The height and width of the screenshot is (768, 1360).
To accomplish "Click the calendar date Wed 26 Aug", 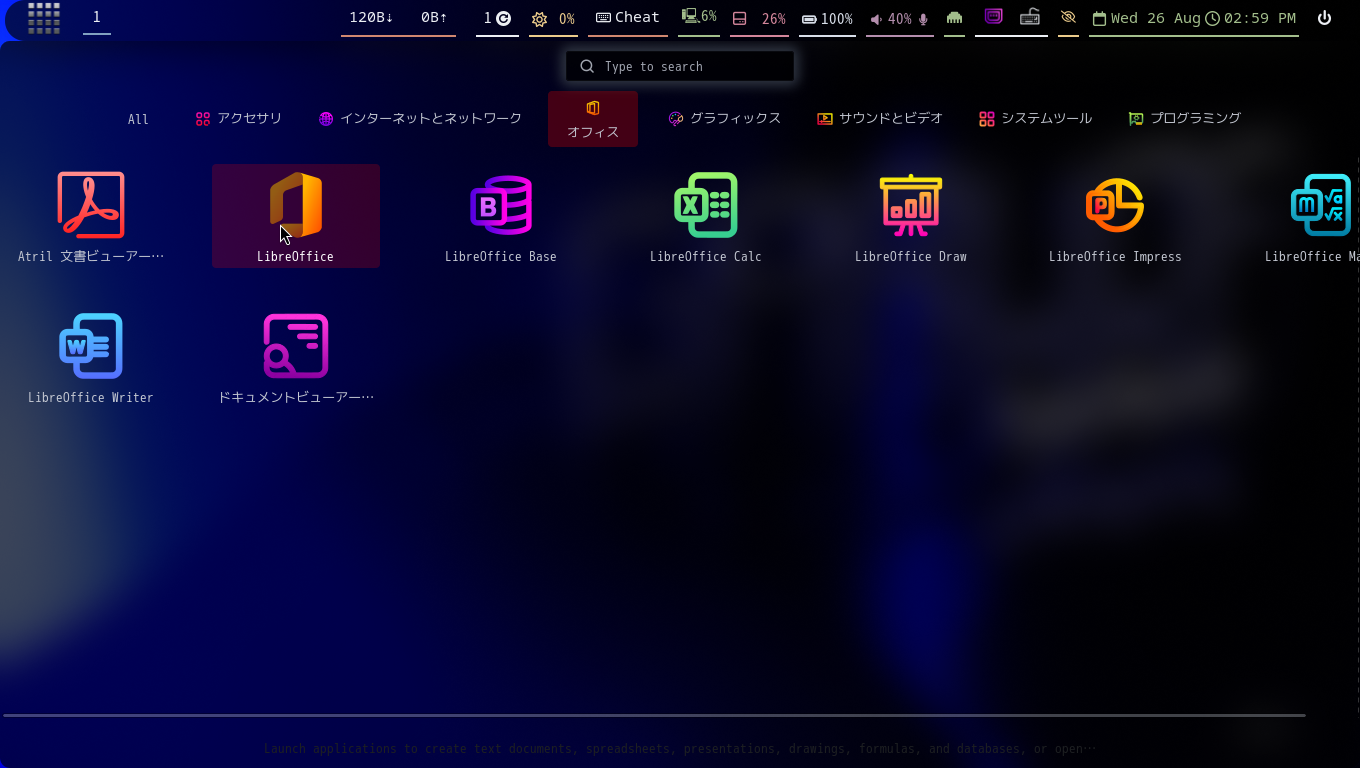I will click(1147, 18).
